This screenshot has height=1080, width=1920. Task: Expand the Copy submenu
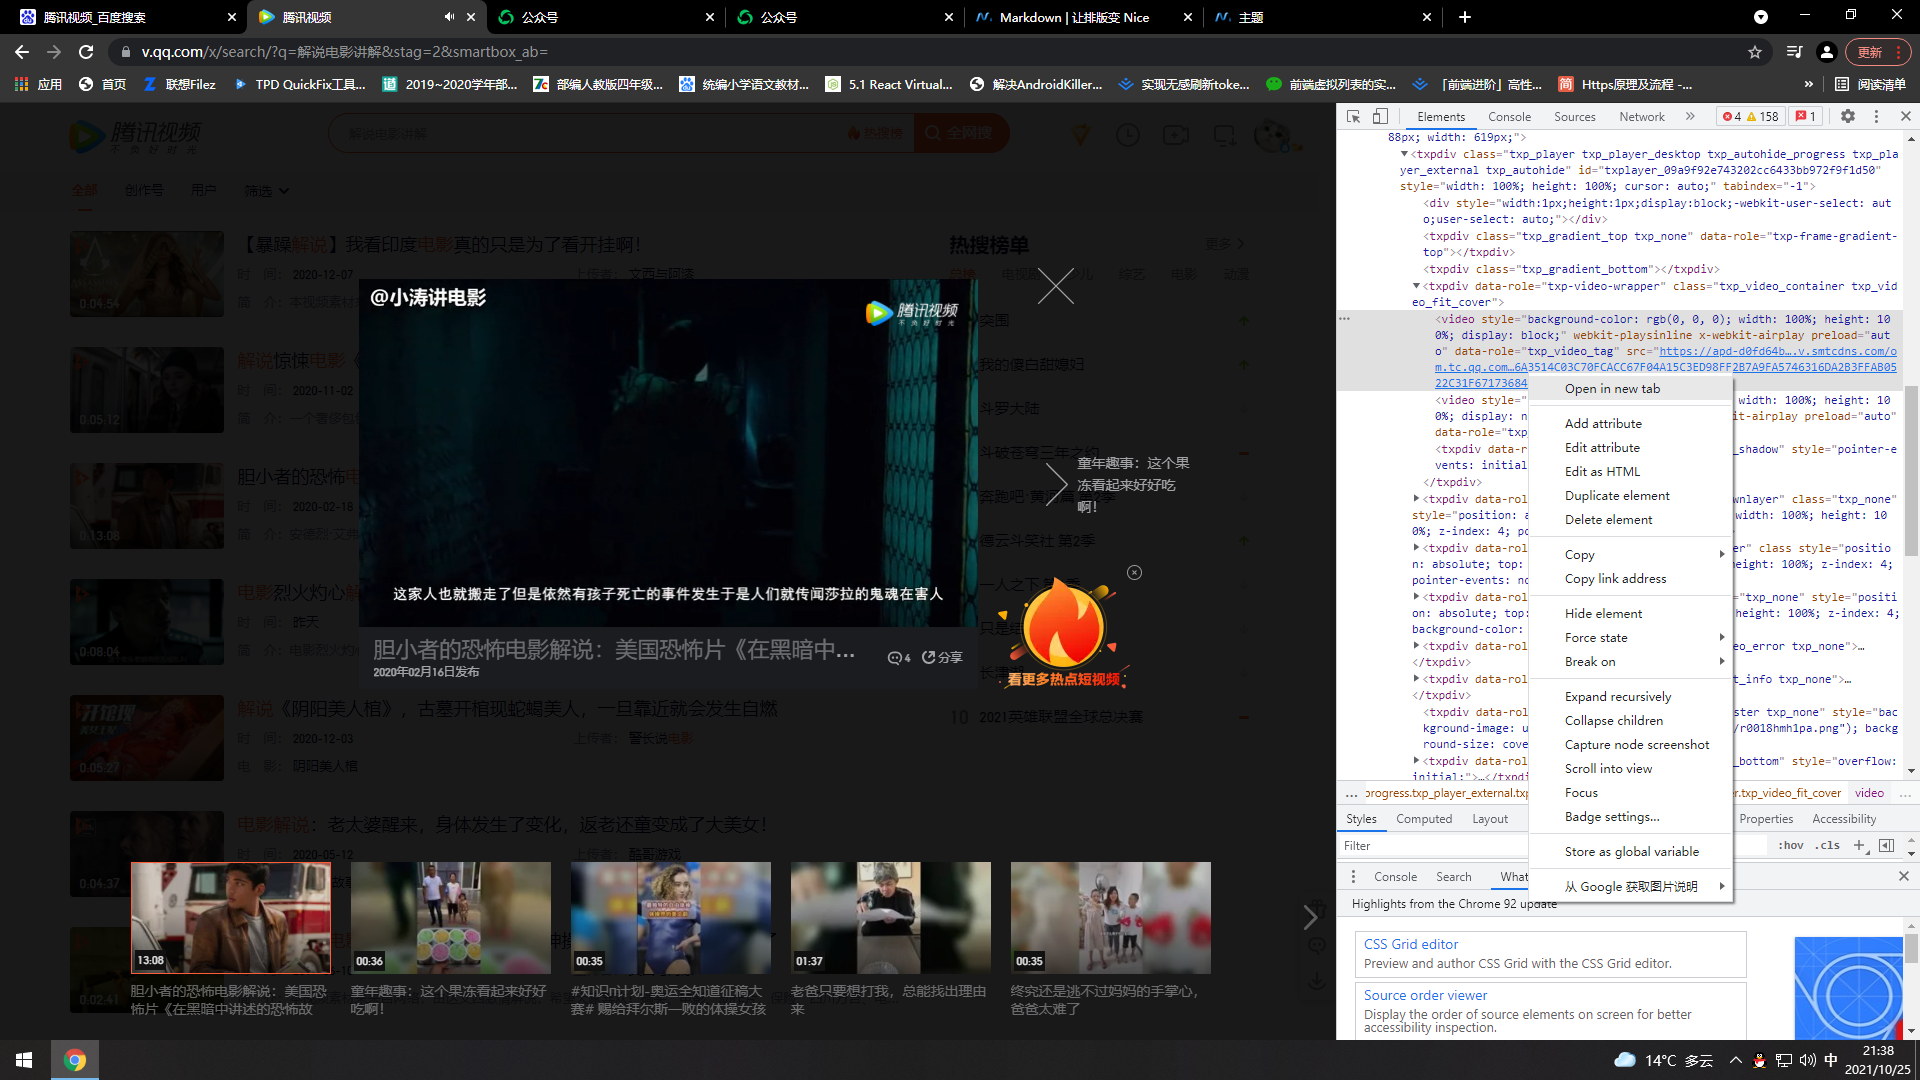coord(1631,555)
